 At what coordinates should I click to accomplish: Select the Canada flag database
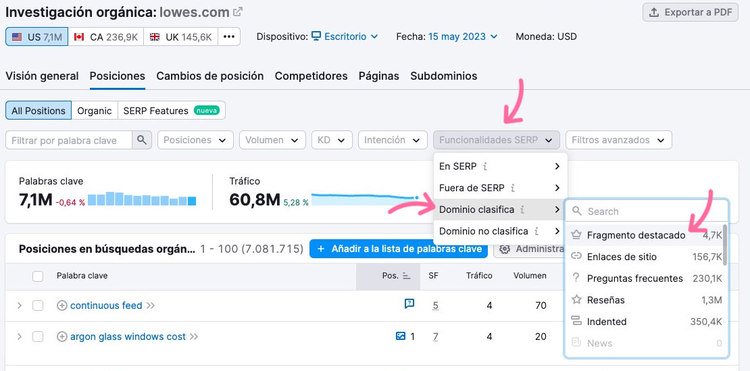pos(106,37)
